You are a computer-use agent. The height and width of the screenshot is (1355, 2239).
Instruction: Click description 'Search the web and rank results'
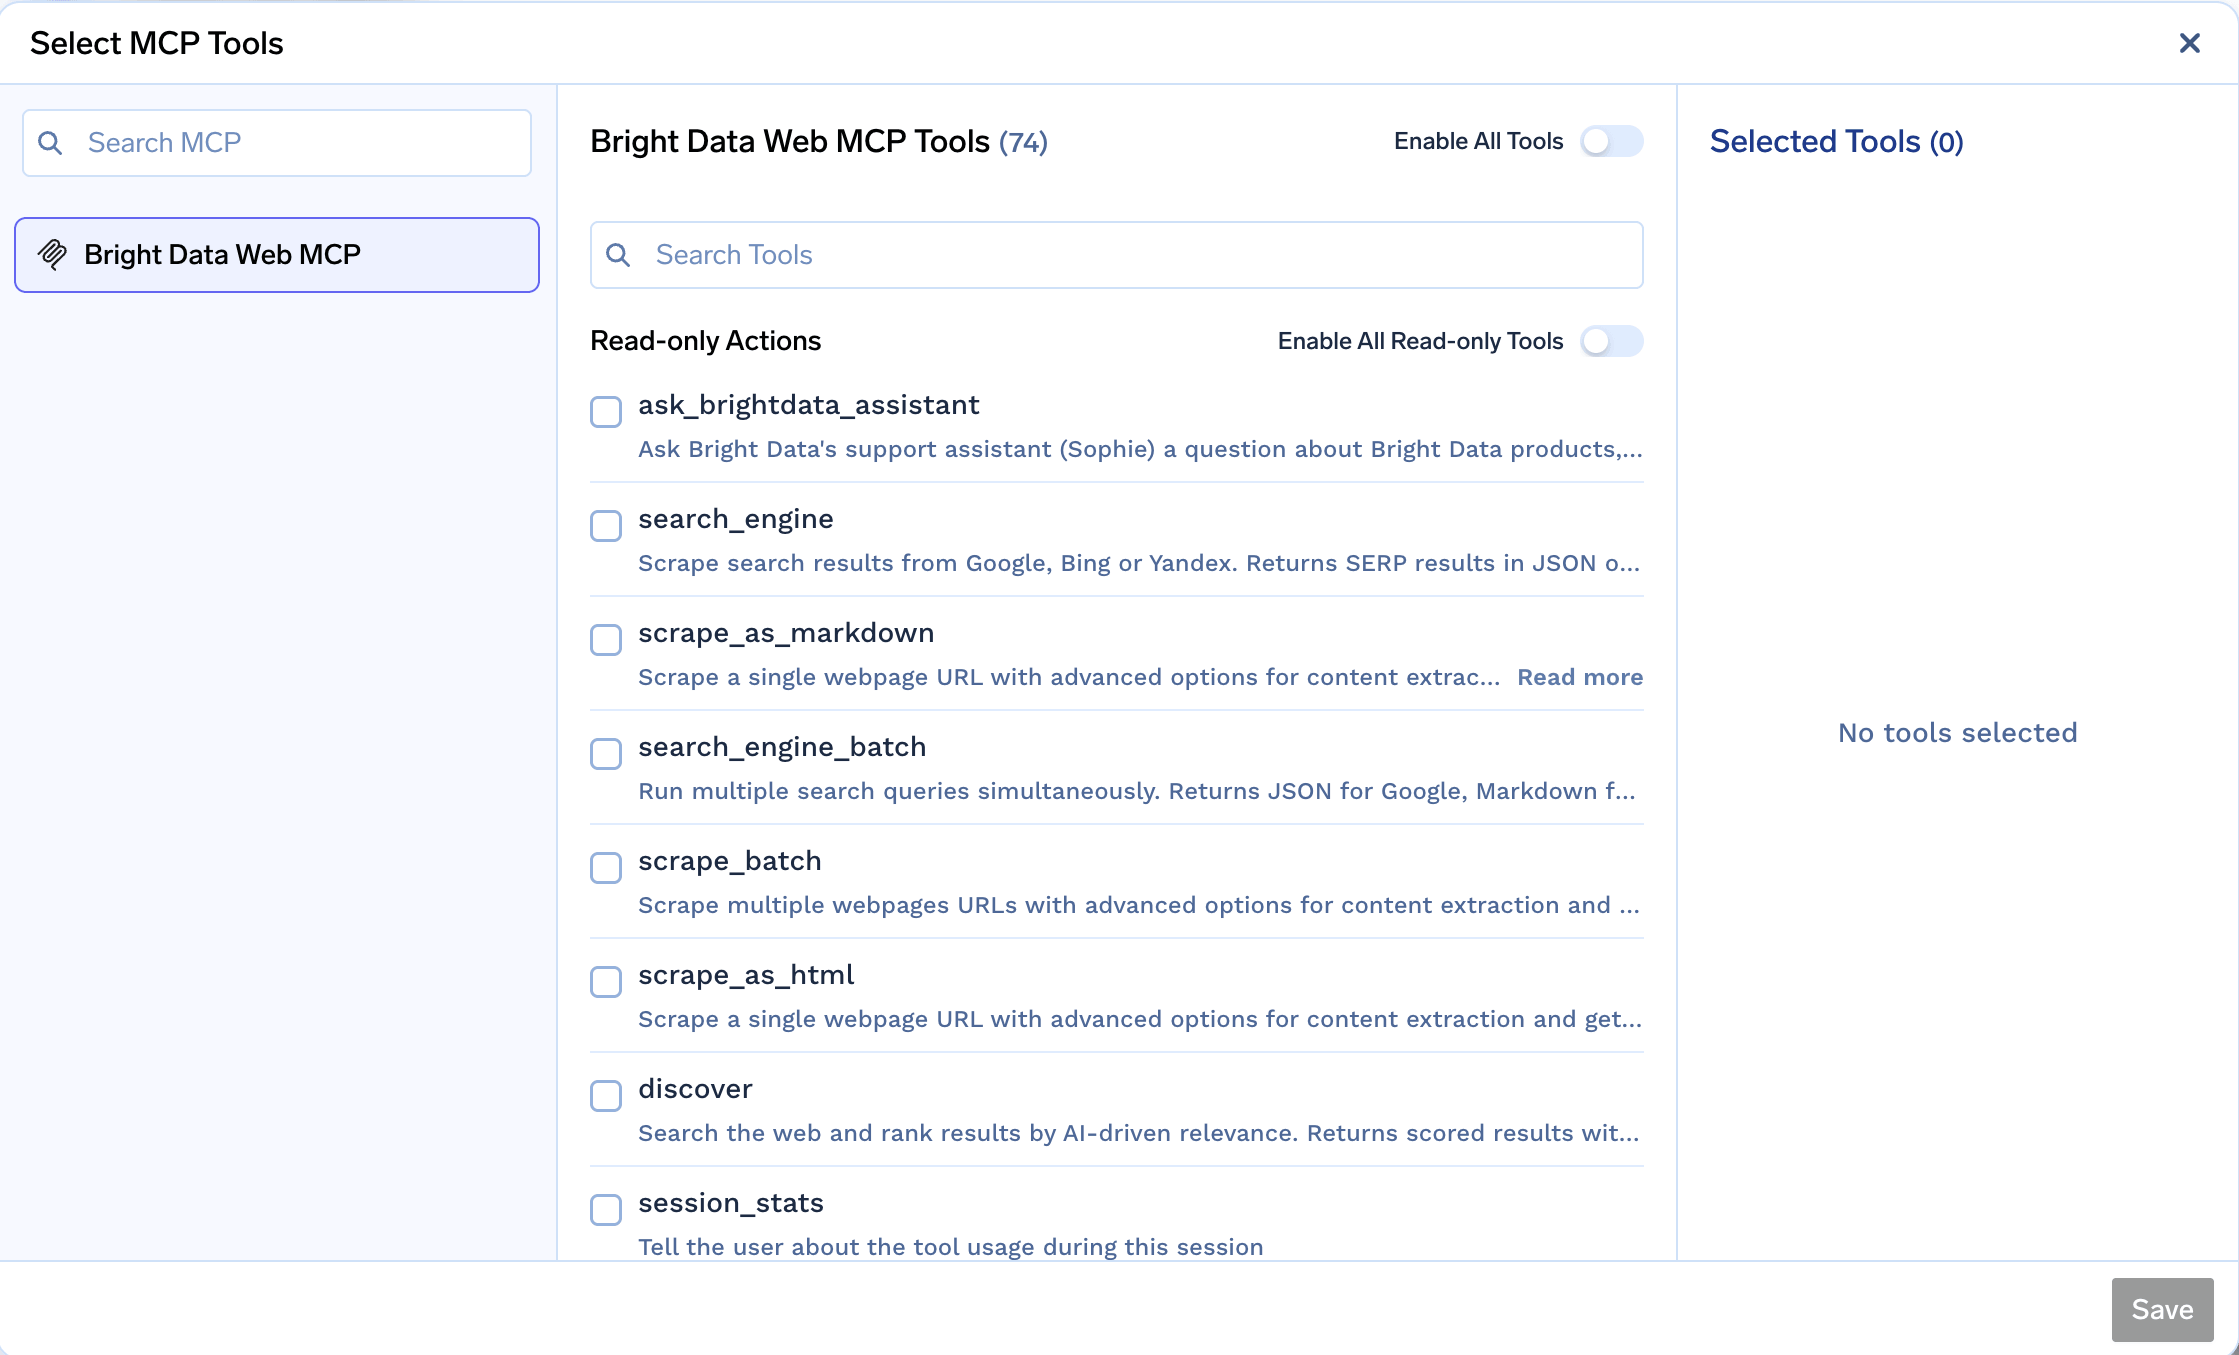tap(1139, 1133)
